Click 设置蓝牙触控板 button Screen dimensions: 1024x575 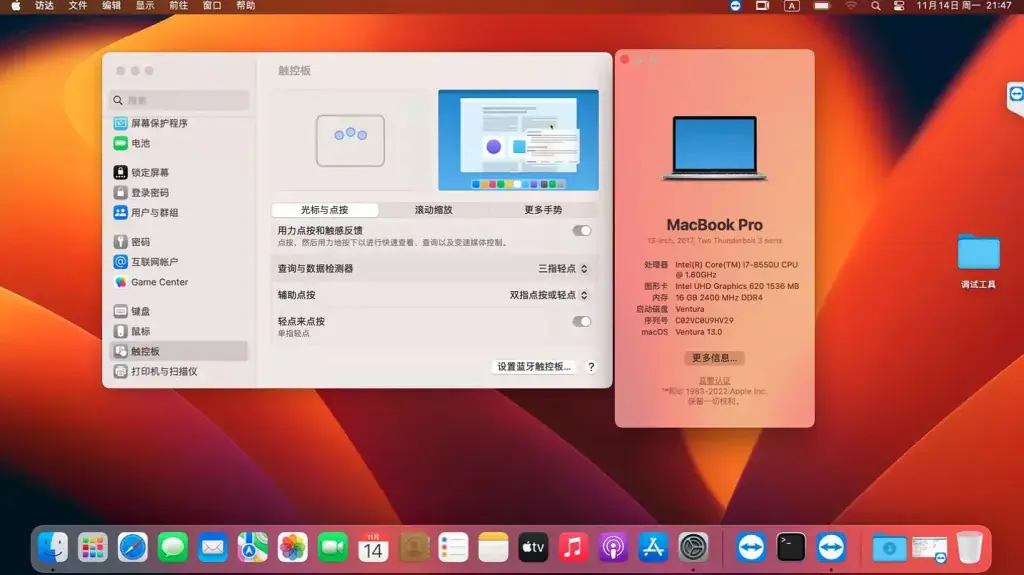coord(534,367)
